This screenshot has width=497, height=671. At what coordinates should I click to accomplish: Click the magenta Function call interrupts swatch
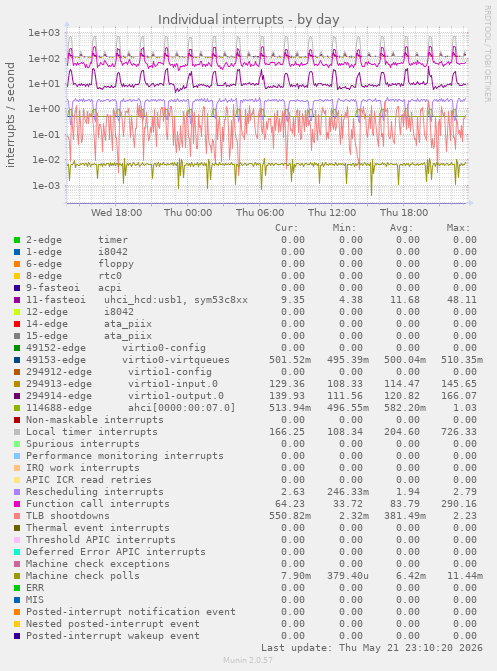pos(17,504)
